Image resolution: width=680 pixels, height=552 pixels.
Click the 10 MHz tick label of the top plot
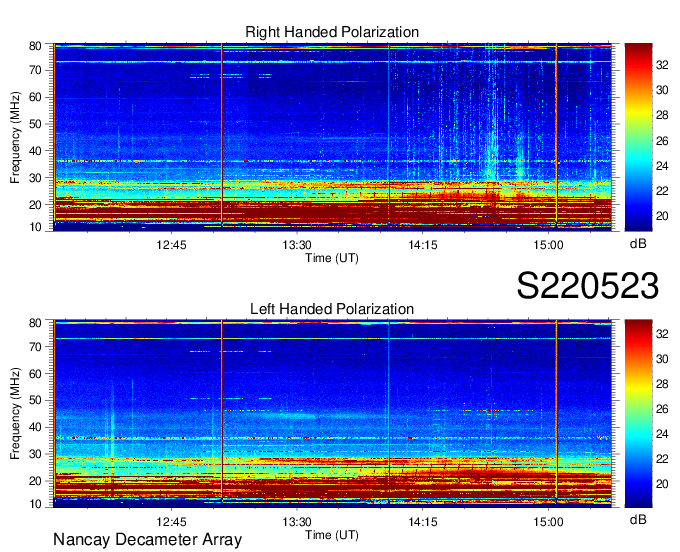tap(35, 227)
